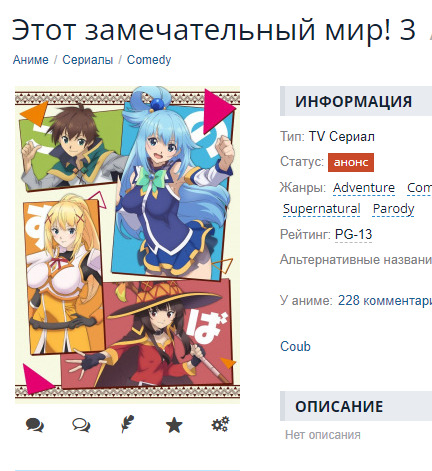Open the Adventure genre tag
432x471 pixels.
364,188
